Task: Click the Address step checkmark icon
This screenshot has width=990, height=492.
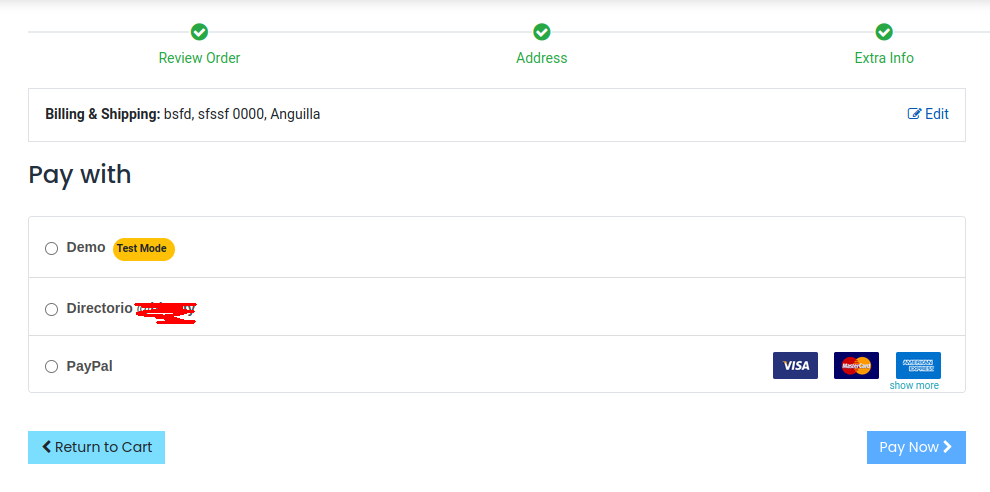Action: coord(542,32)
